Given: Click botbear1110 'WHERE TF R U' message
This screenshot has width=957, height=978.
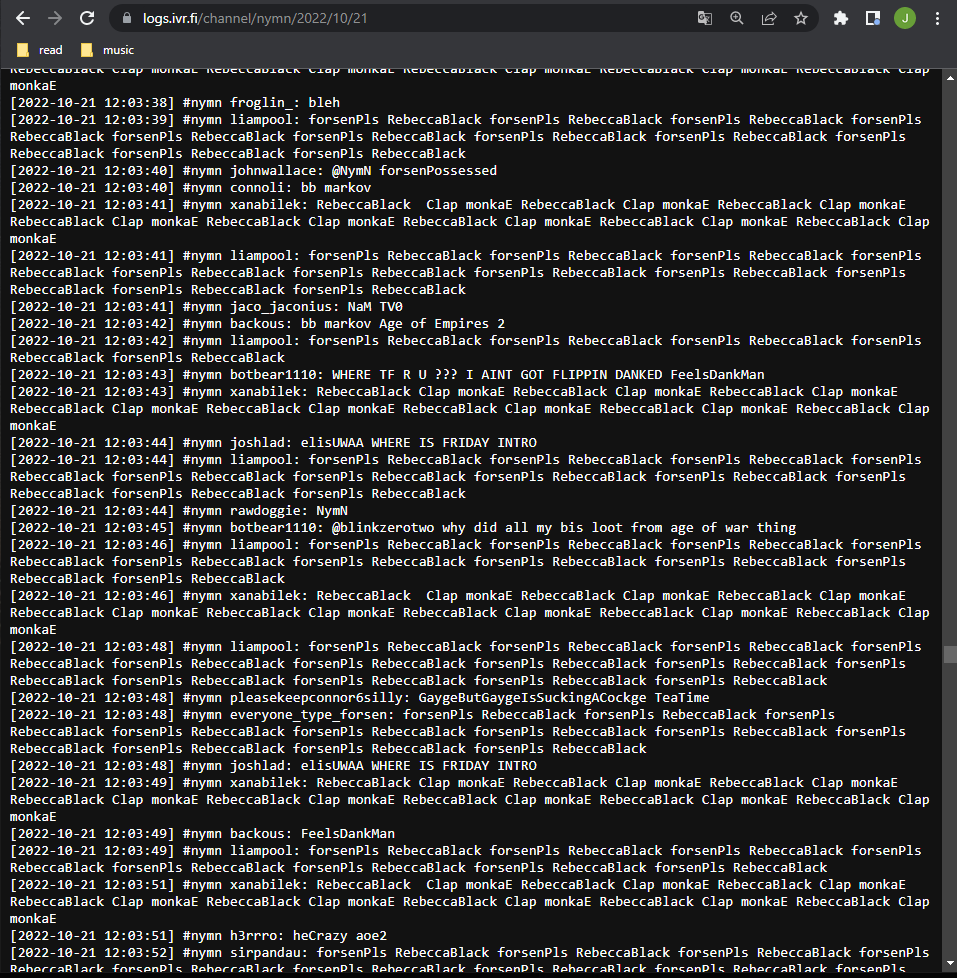Looking at the screenshot, I should pyautogui.click(x=387, y=374).
